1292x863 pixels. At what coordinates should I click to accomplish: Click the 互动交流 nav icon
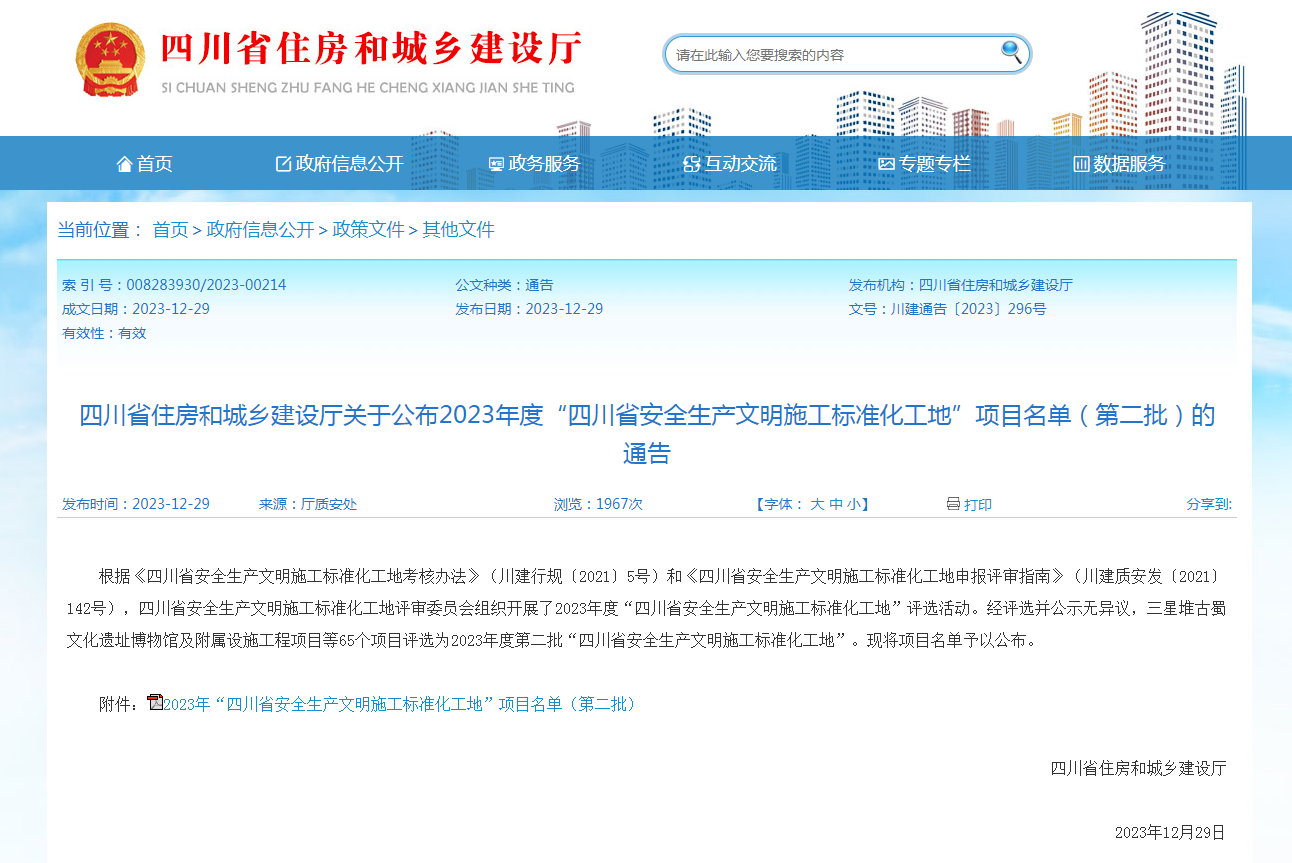tap(691, 164)
